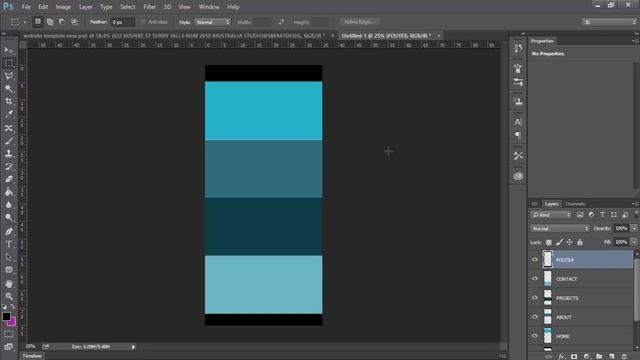Create new adjustment layer icon

[x=587, y=357]
